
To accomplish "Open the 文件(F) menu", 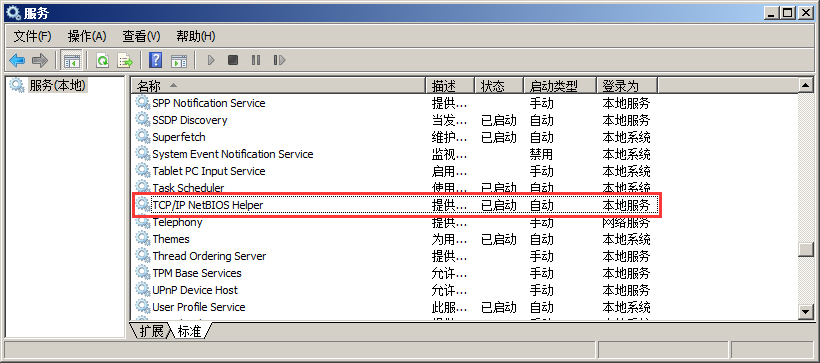I will tap(32, 36).
